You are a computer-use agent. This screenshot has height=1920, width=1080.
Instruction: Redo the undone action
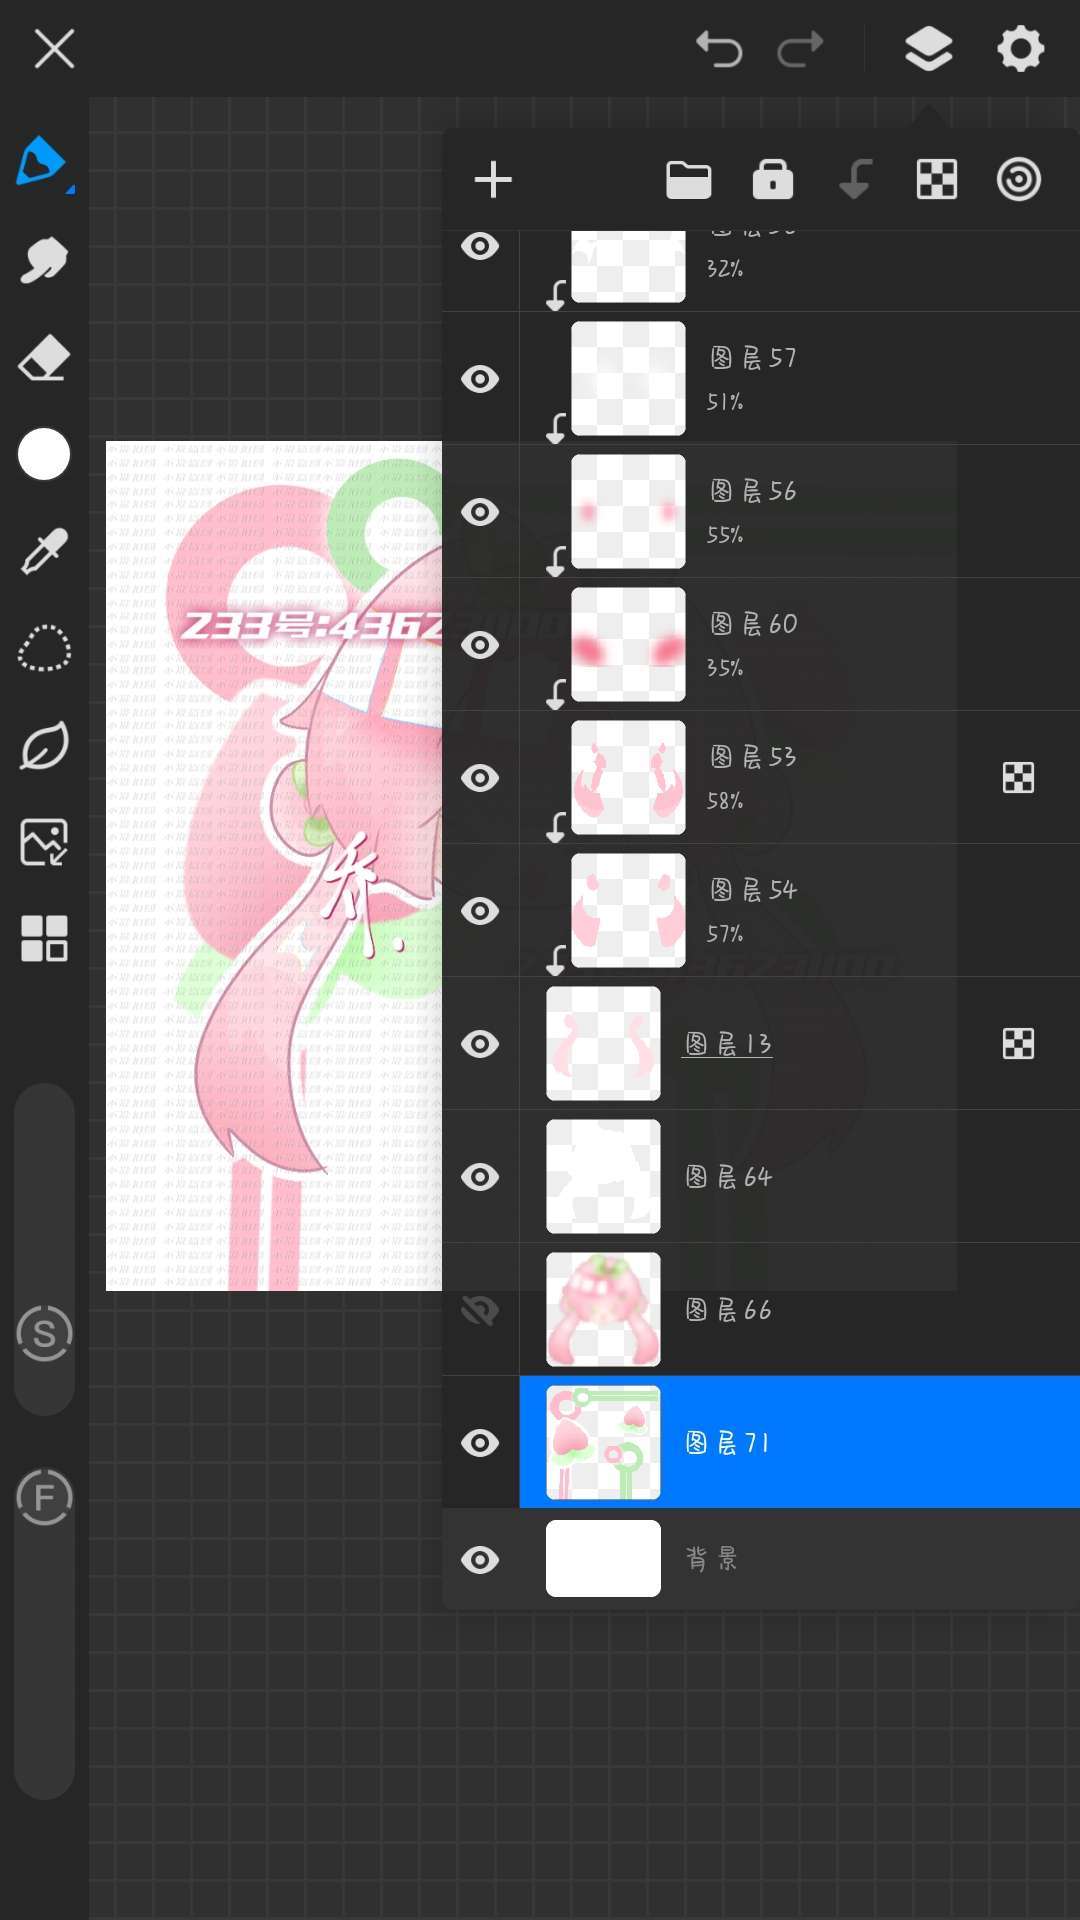[x=800, y=48]
